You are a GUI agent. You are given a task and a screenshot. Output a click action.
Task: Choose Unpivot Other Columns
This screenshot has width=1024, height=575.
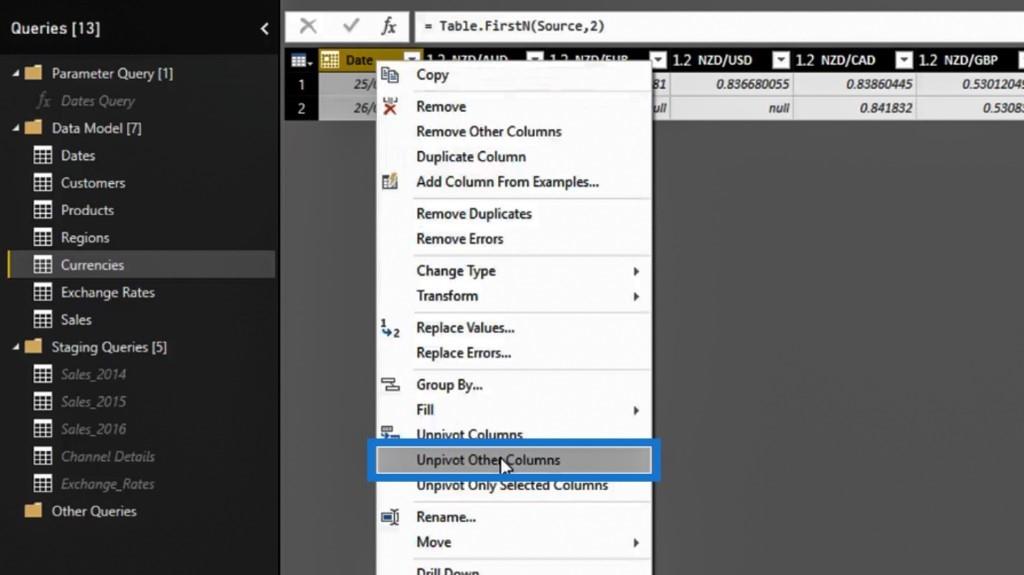point(514,460)
